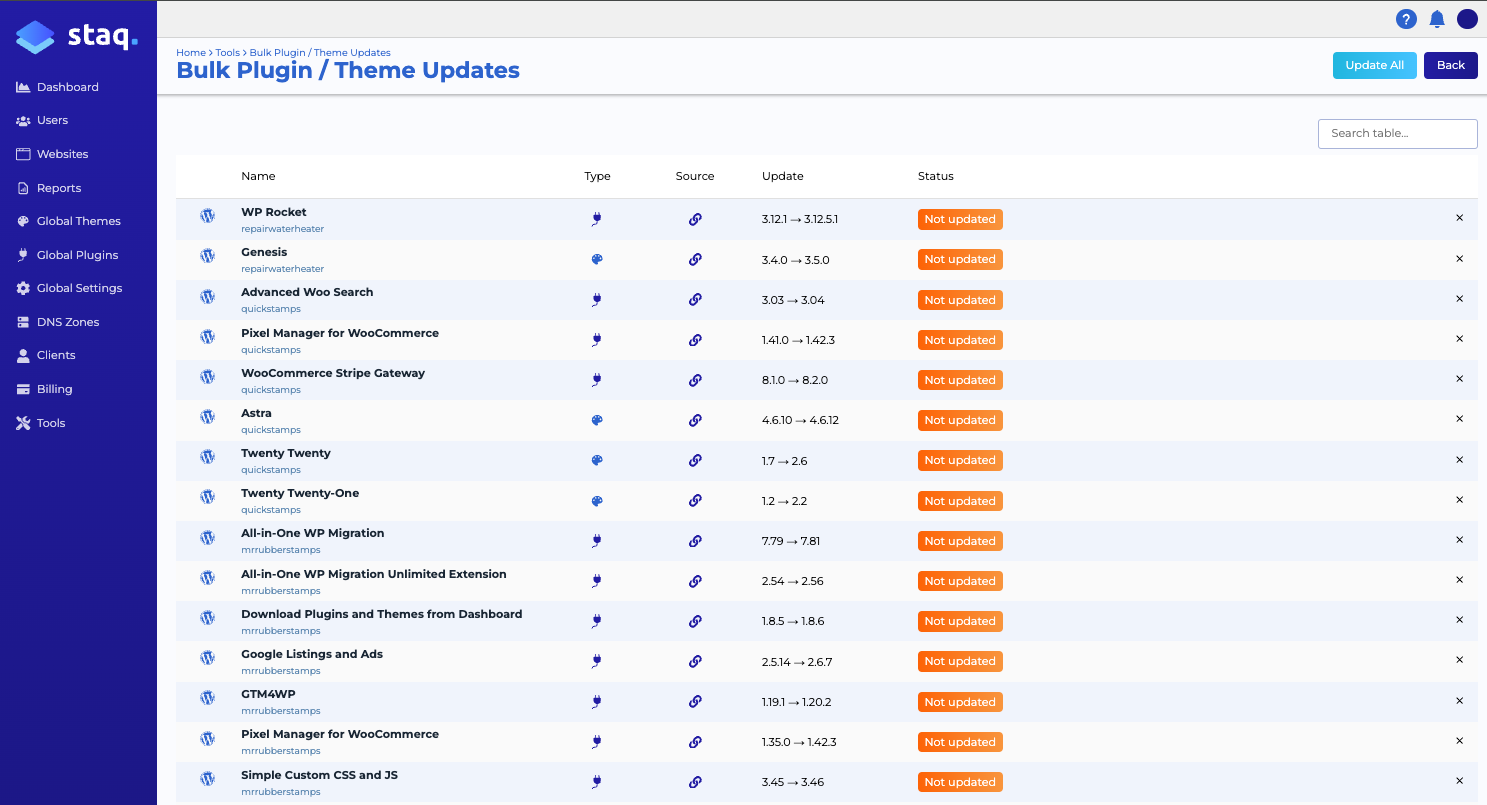This screenshot has width=1487, height=805.
Task: Click the plugin type icon for WP Rocket
Action: click(x=597, y=219)
